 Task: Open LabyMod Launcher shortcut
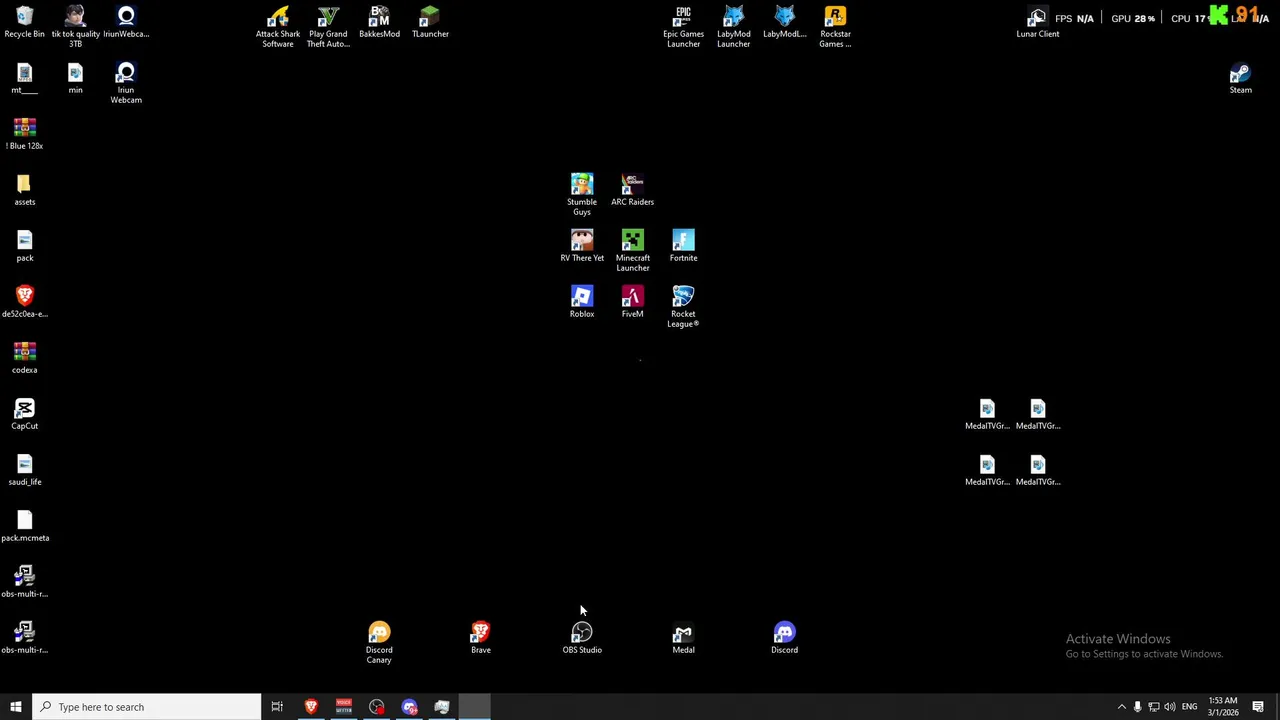coord(733,27)
